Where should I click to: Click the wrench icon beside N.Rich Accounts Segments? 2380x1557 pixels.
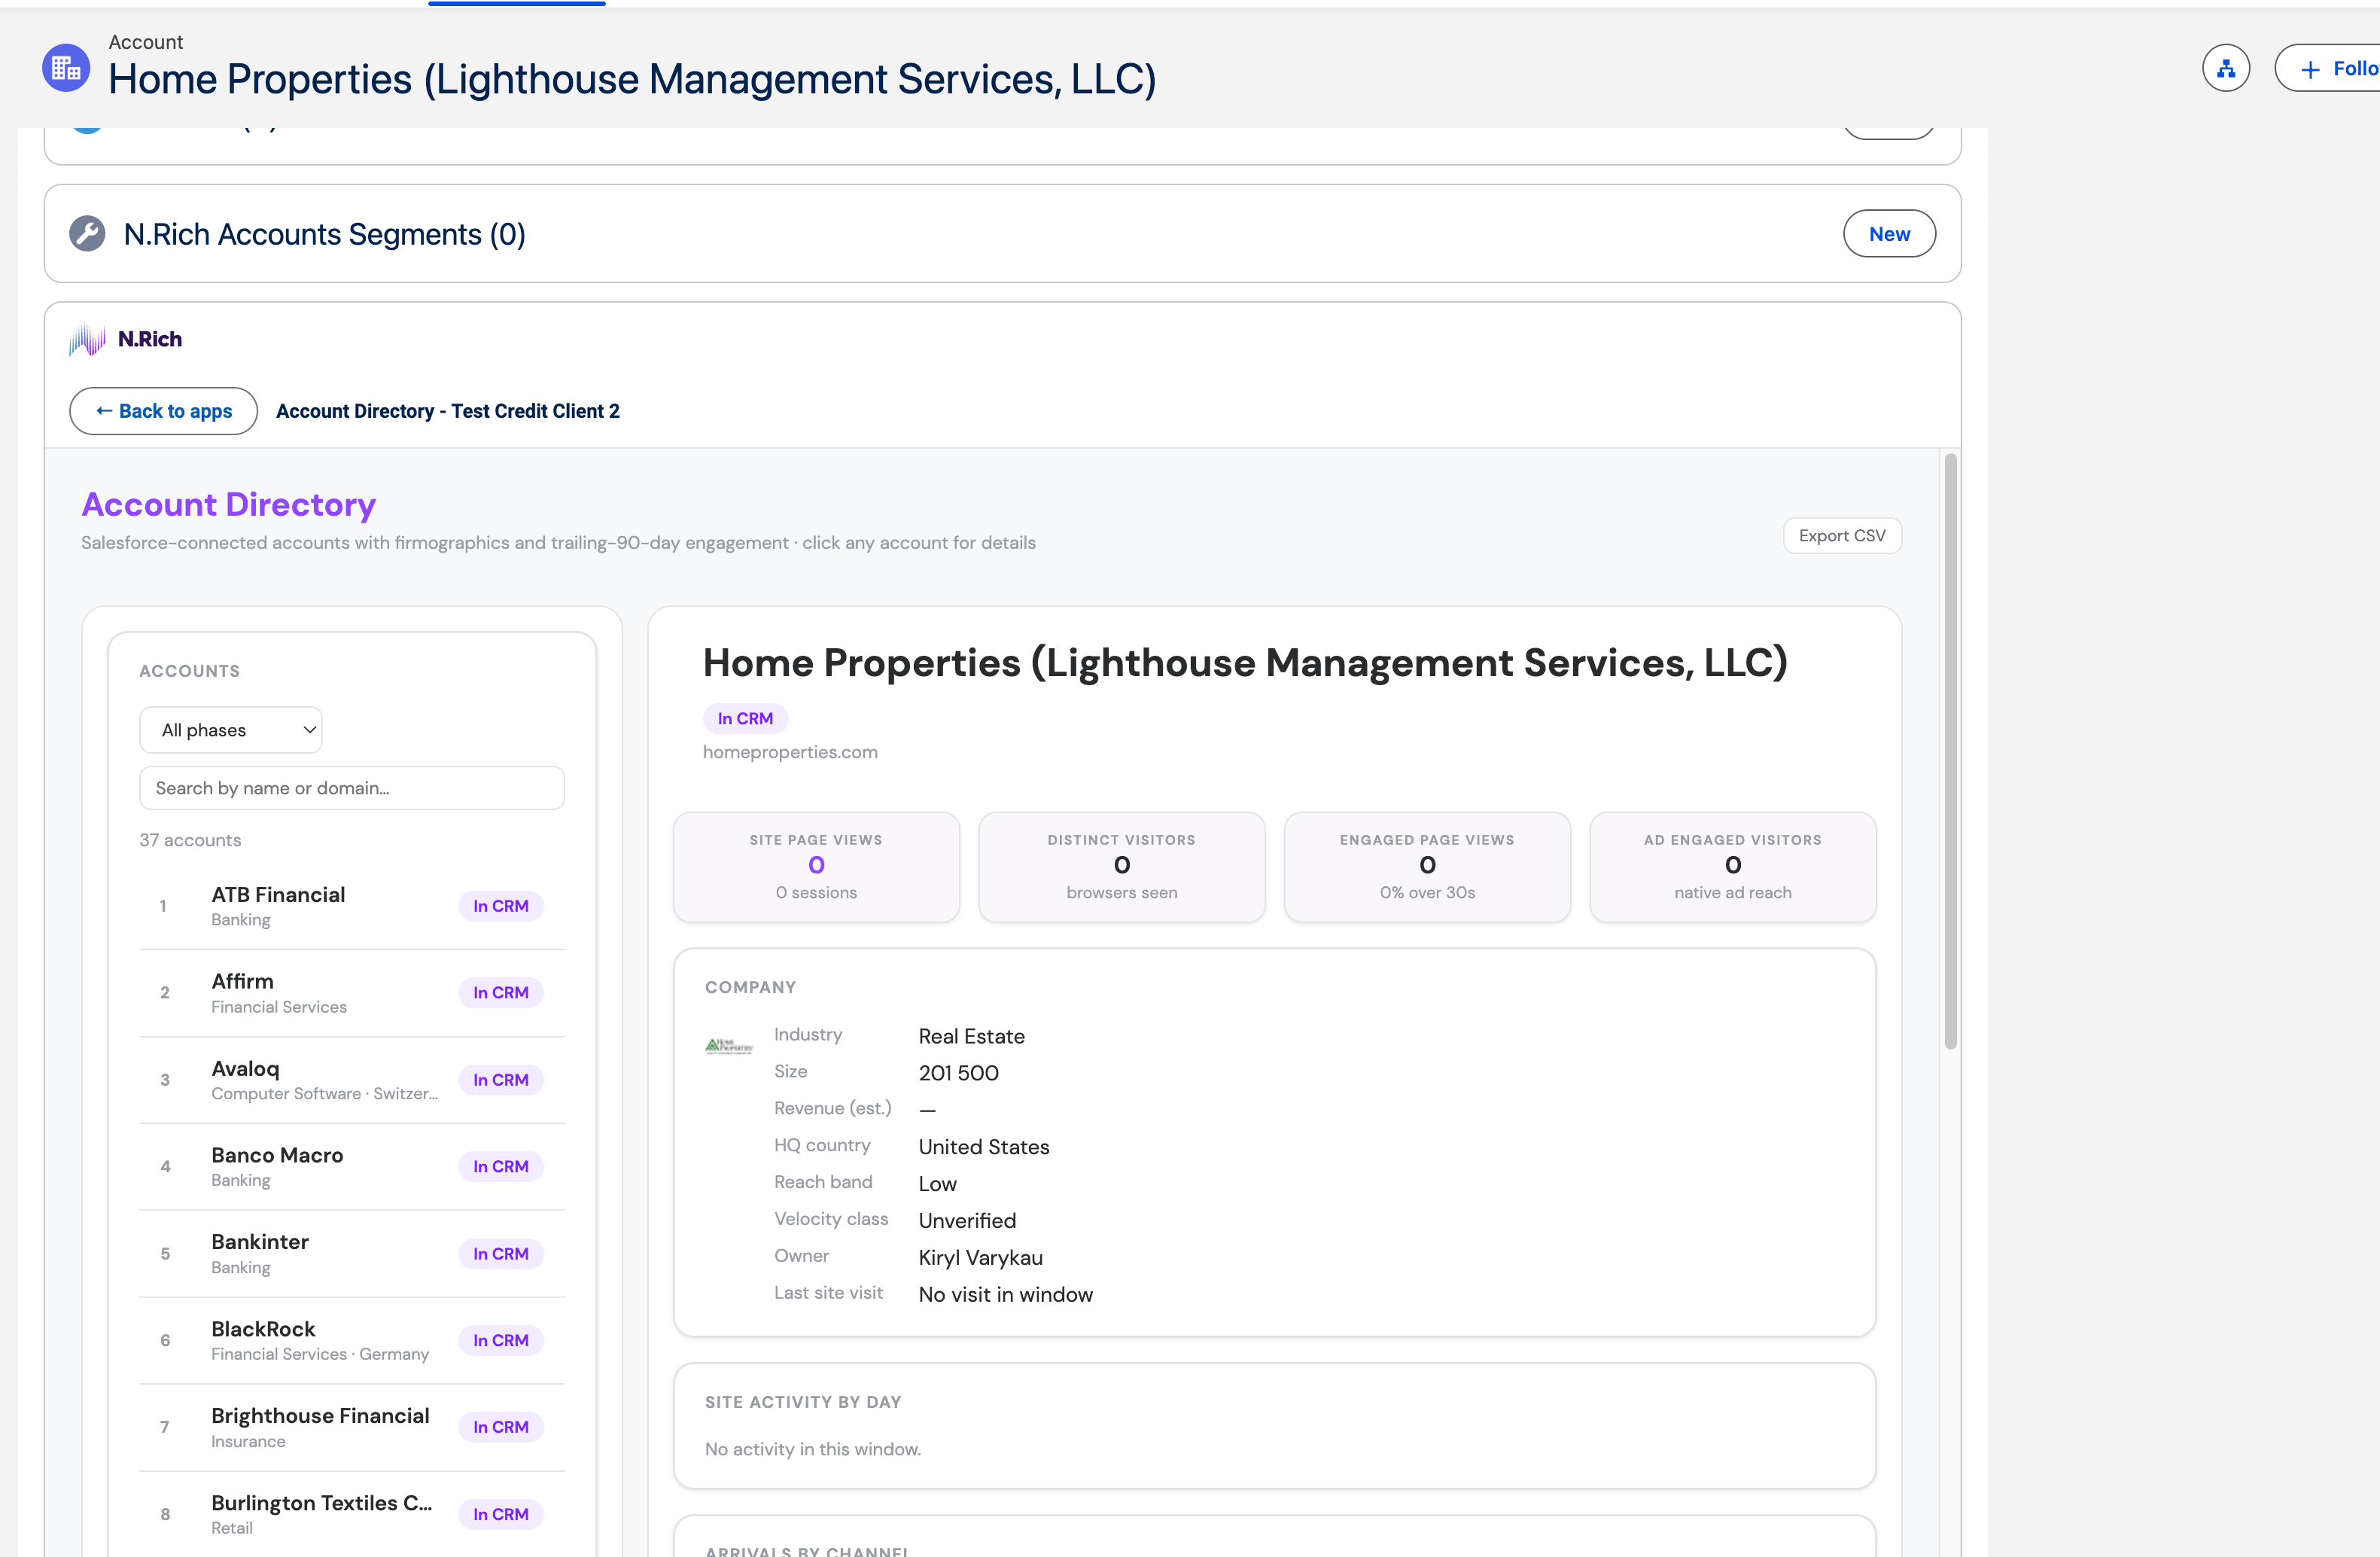[87, 234]
